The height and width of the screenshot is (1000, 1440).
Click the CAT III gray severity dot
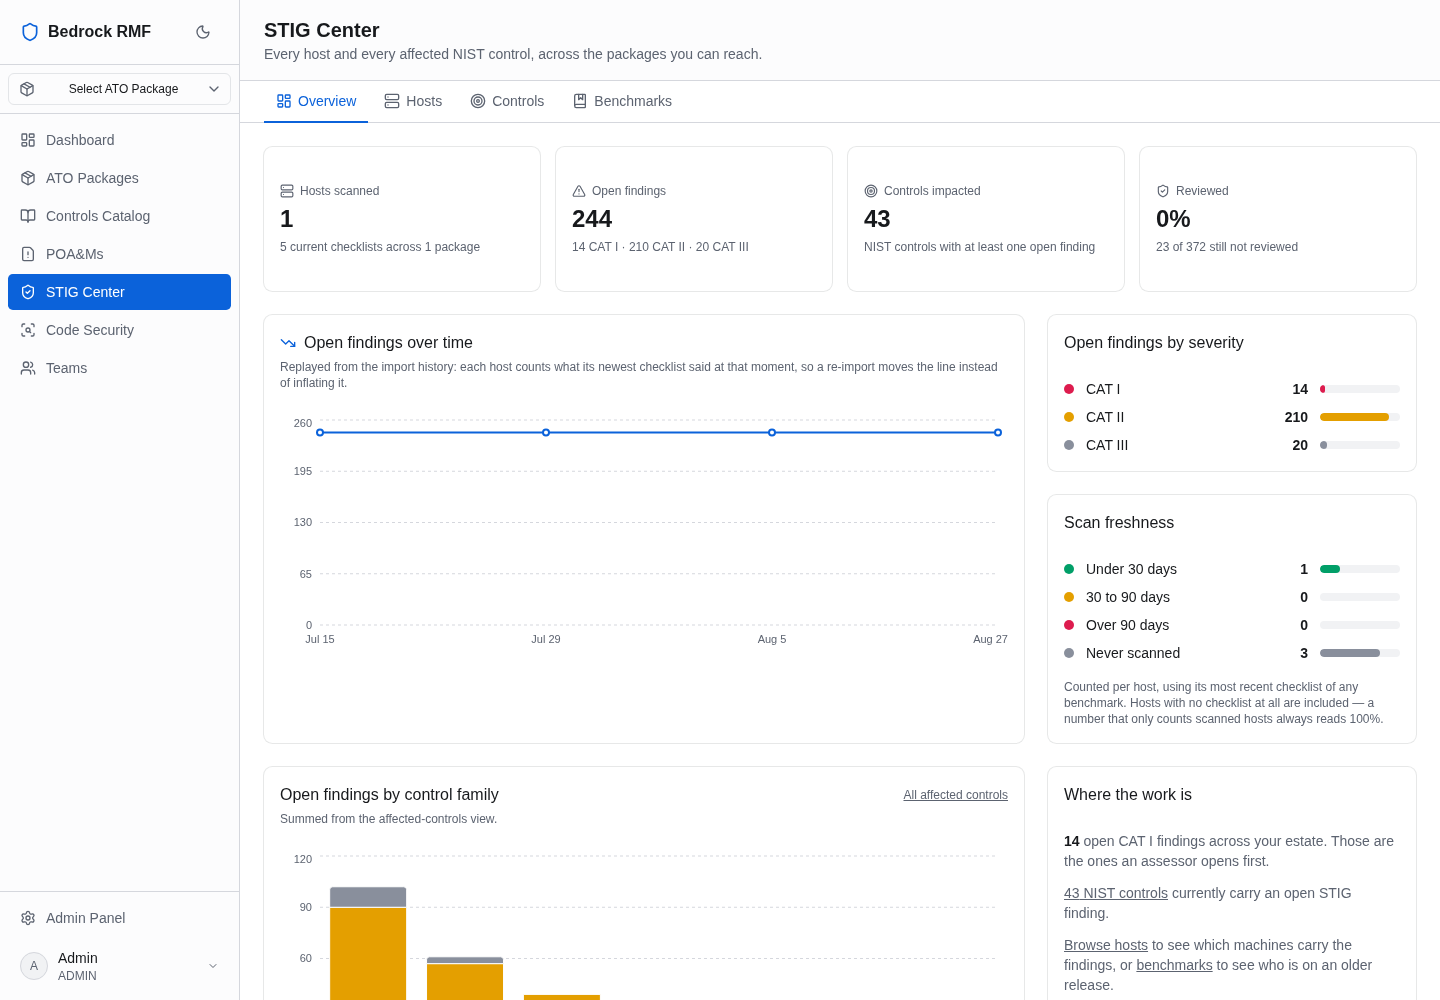1069,445
